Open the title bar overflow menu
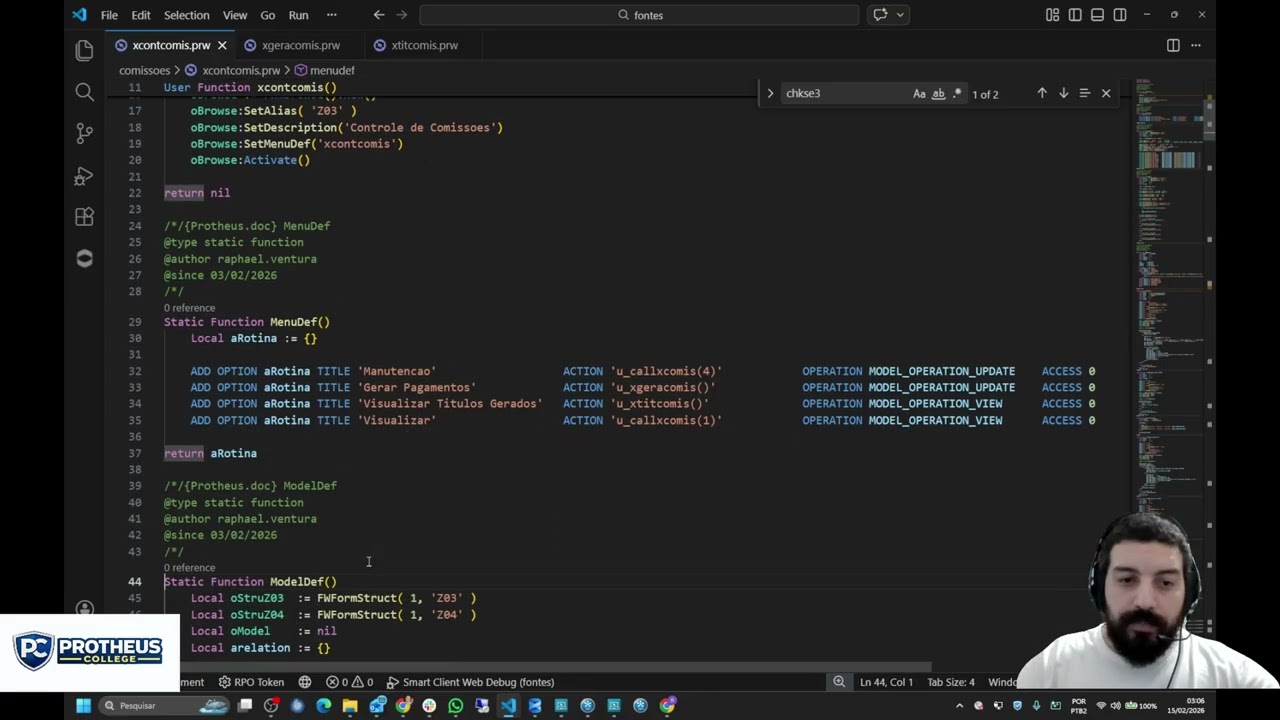The height and width of the screenshot is (720, 1280). (x=332, y=15)
